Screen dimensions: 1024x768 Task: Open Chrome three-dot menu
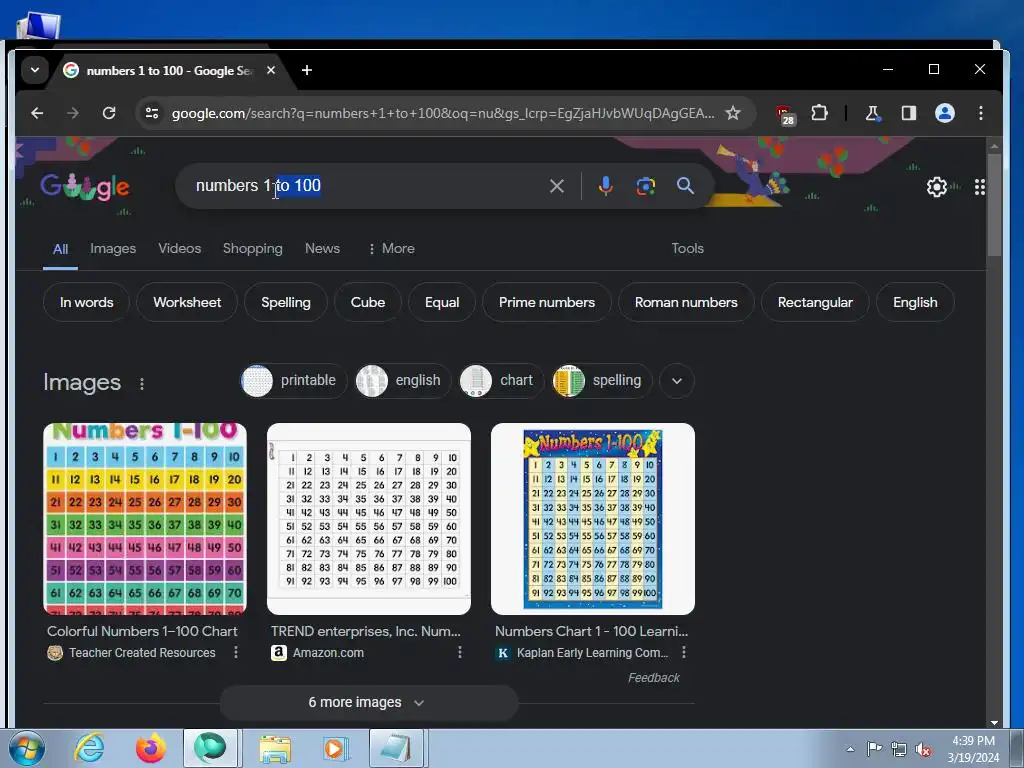click(980, 113)
